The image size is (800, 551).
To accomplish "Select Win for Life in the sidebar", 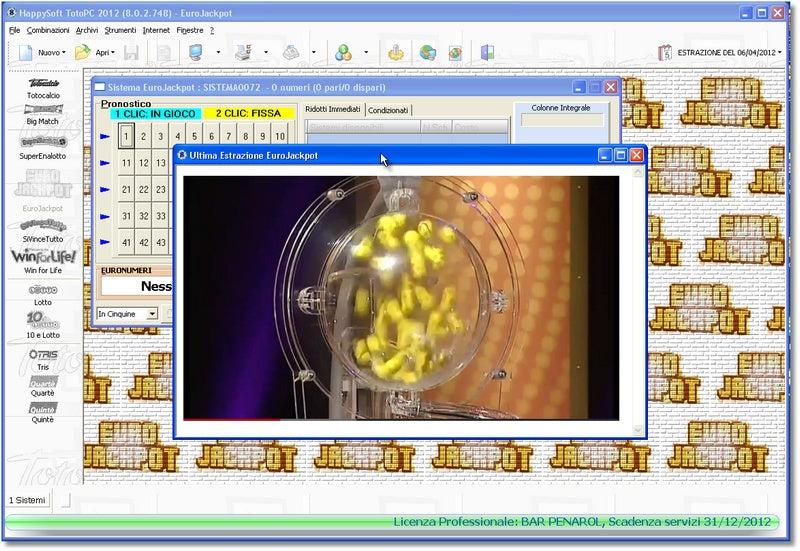I will coord(43,261).
